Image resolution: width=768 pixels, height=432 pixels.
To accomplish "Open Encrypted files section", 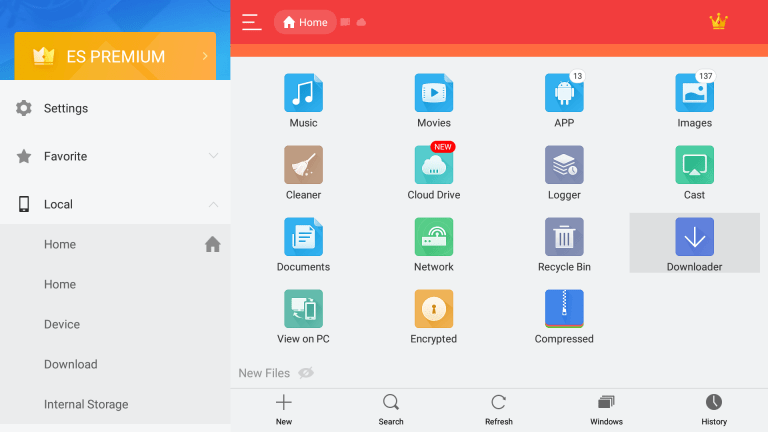I will point(433,316).
